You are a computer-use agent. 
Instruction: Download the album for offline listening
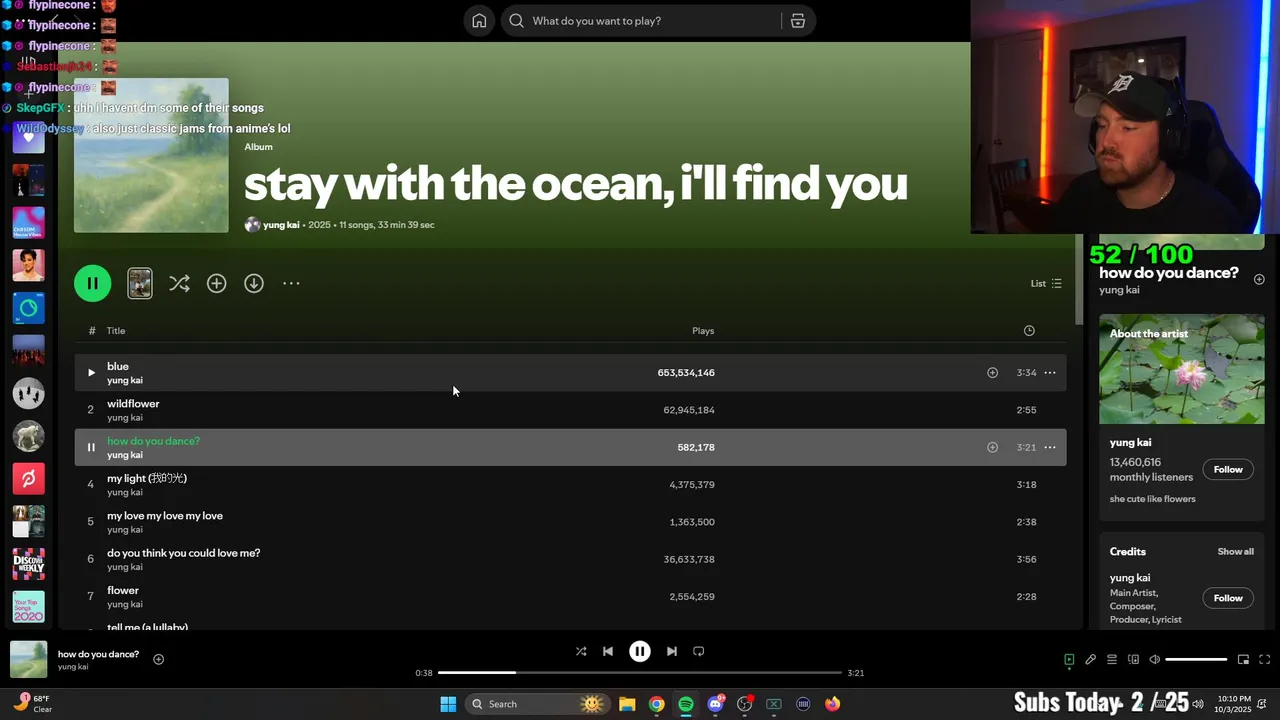(x=254, y=284)
